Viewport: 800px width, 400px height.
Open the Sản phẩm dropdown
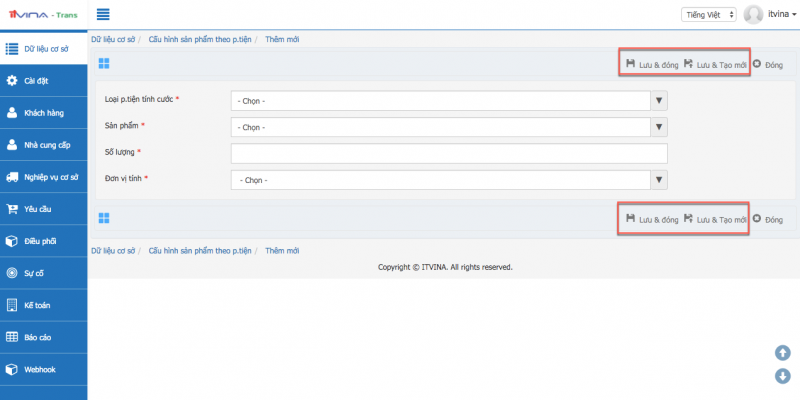(448, 127)
